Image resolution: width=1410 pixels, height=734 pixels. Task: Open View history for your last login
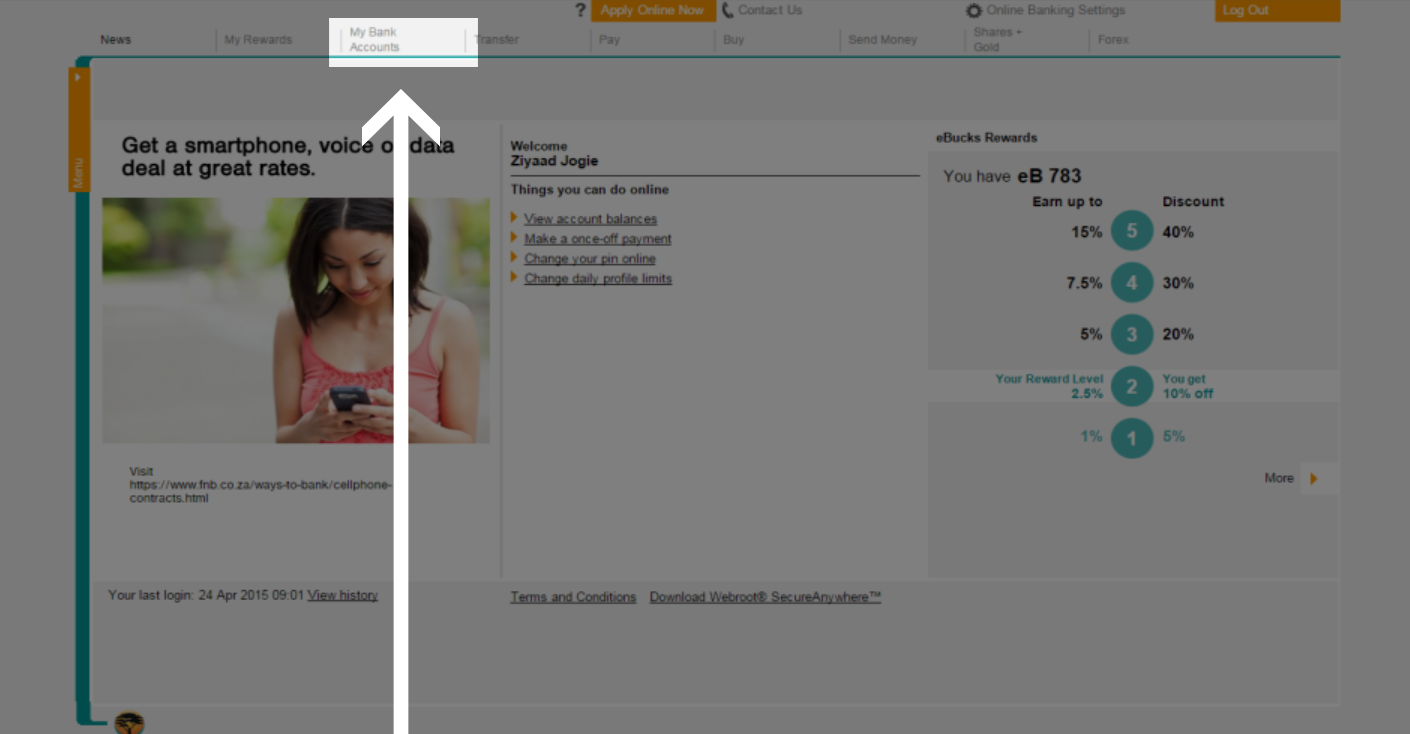342,594
